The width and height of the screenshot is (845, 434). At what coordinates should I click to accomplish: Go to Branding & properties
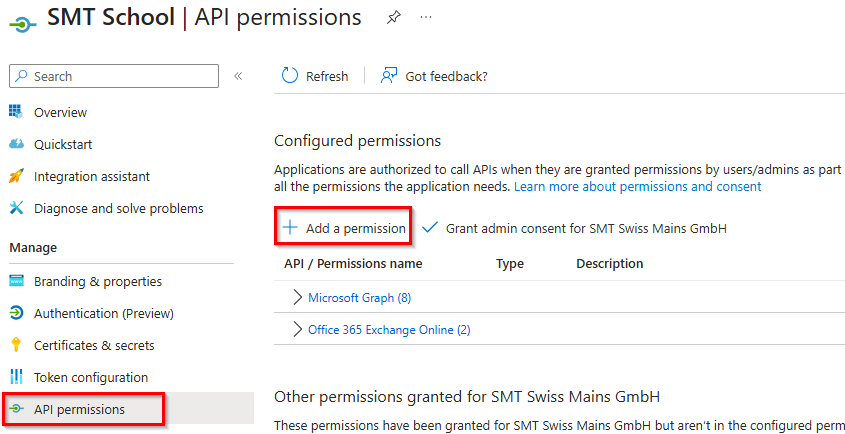click(97, 281)
